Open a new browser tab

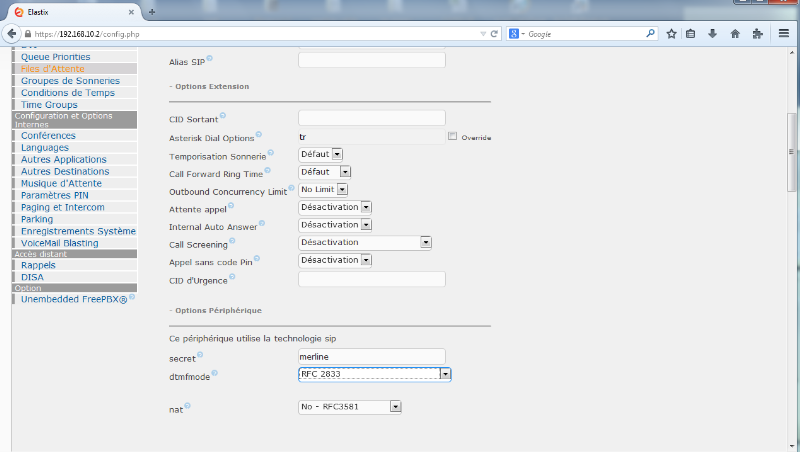click(x=152, y=11)
